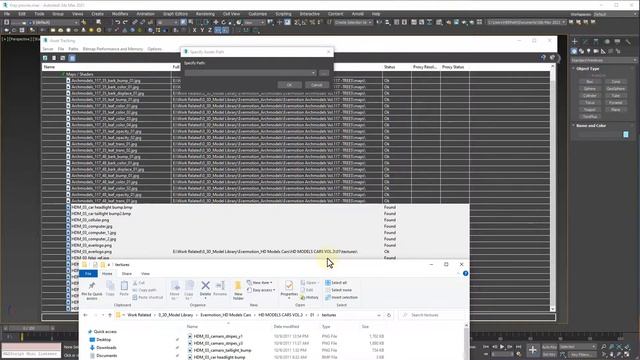Viewport: 640px width, 360px height.
Task: Click the Redo arrow in main toolbar
Action: click(x=125, y=22)
